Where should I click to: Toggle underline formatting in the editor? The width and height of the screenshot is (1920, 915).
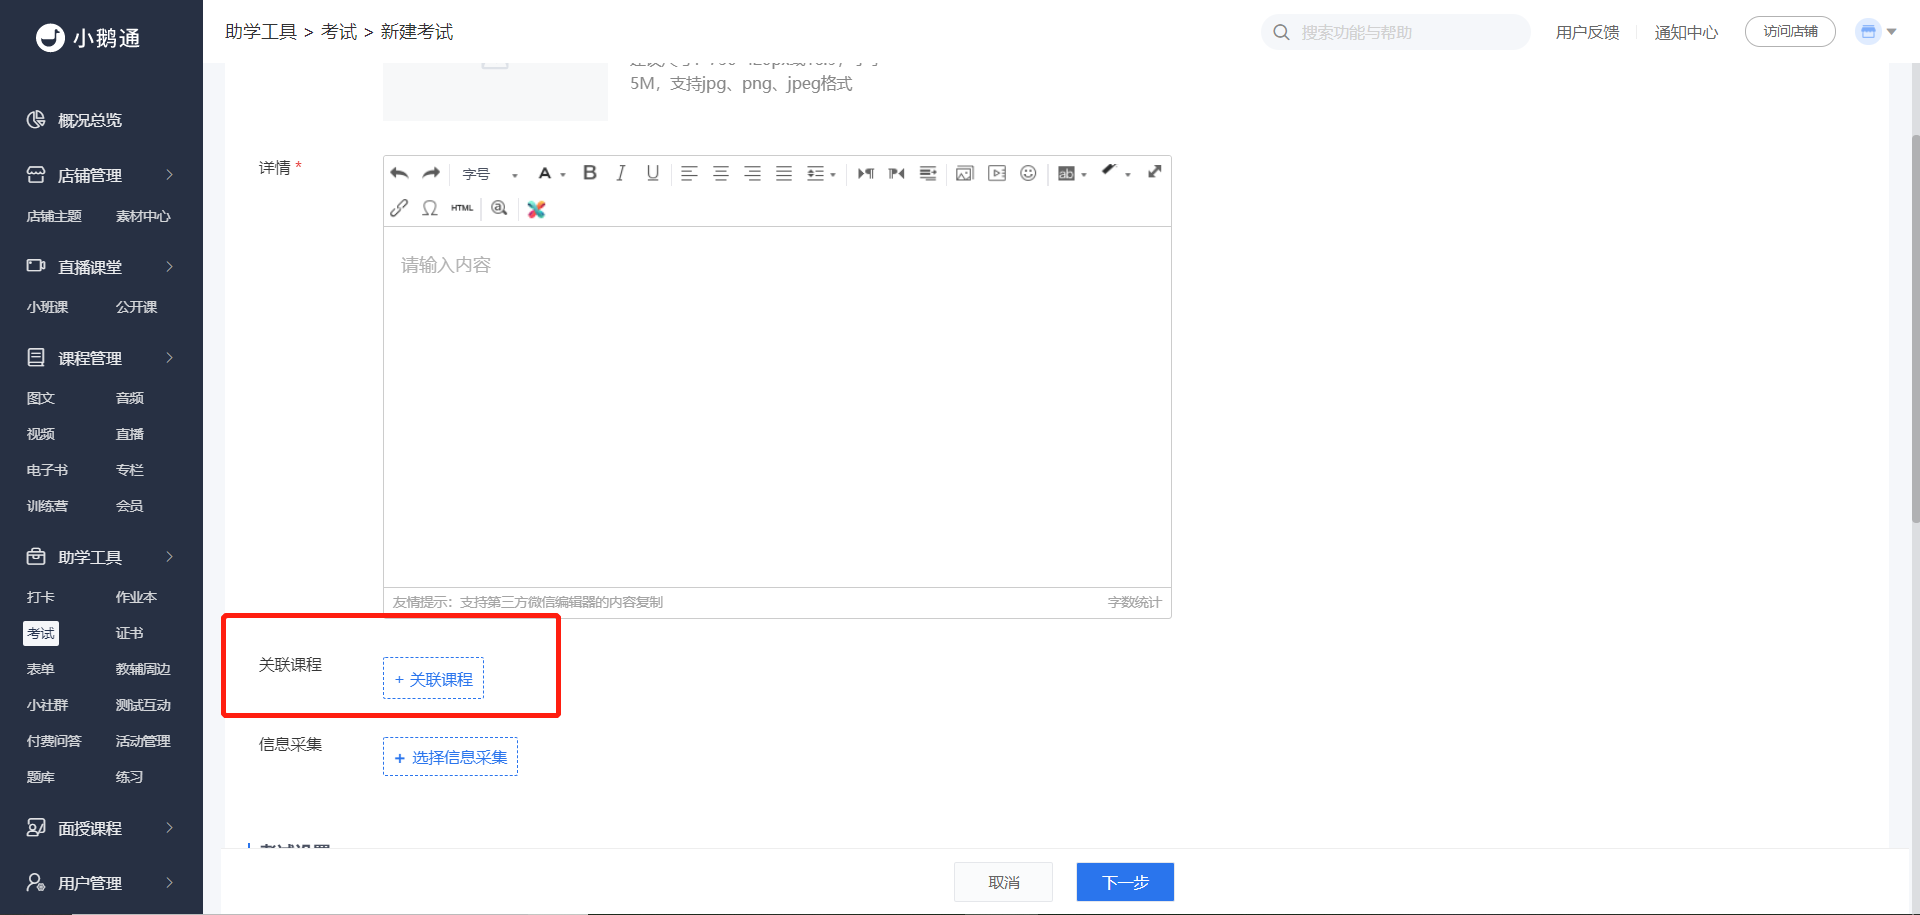click(x=653, y=173)
